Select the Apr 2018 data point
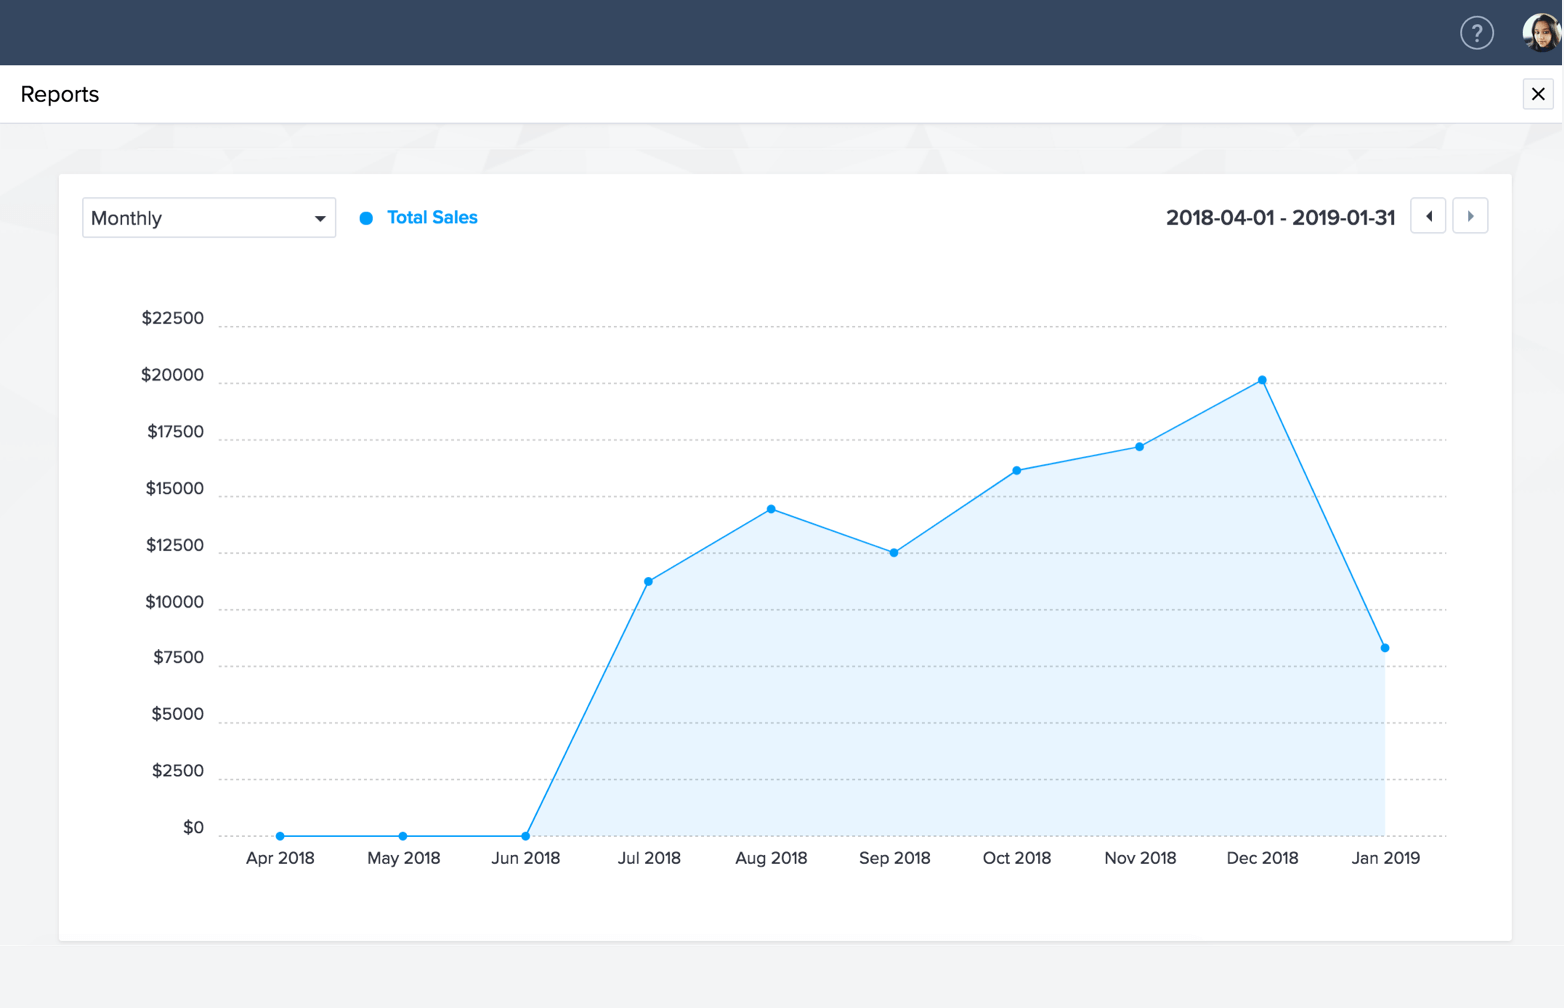This screenshot has height=1008, width=1564. (280, 836)
